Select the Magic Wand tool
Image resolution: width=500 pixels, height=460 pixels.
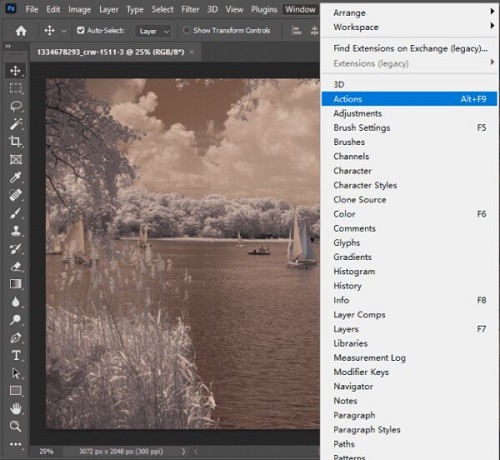[16, 124]
